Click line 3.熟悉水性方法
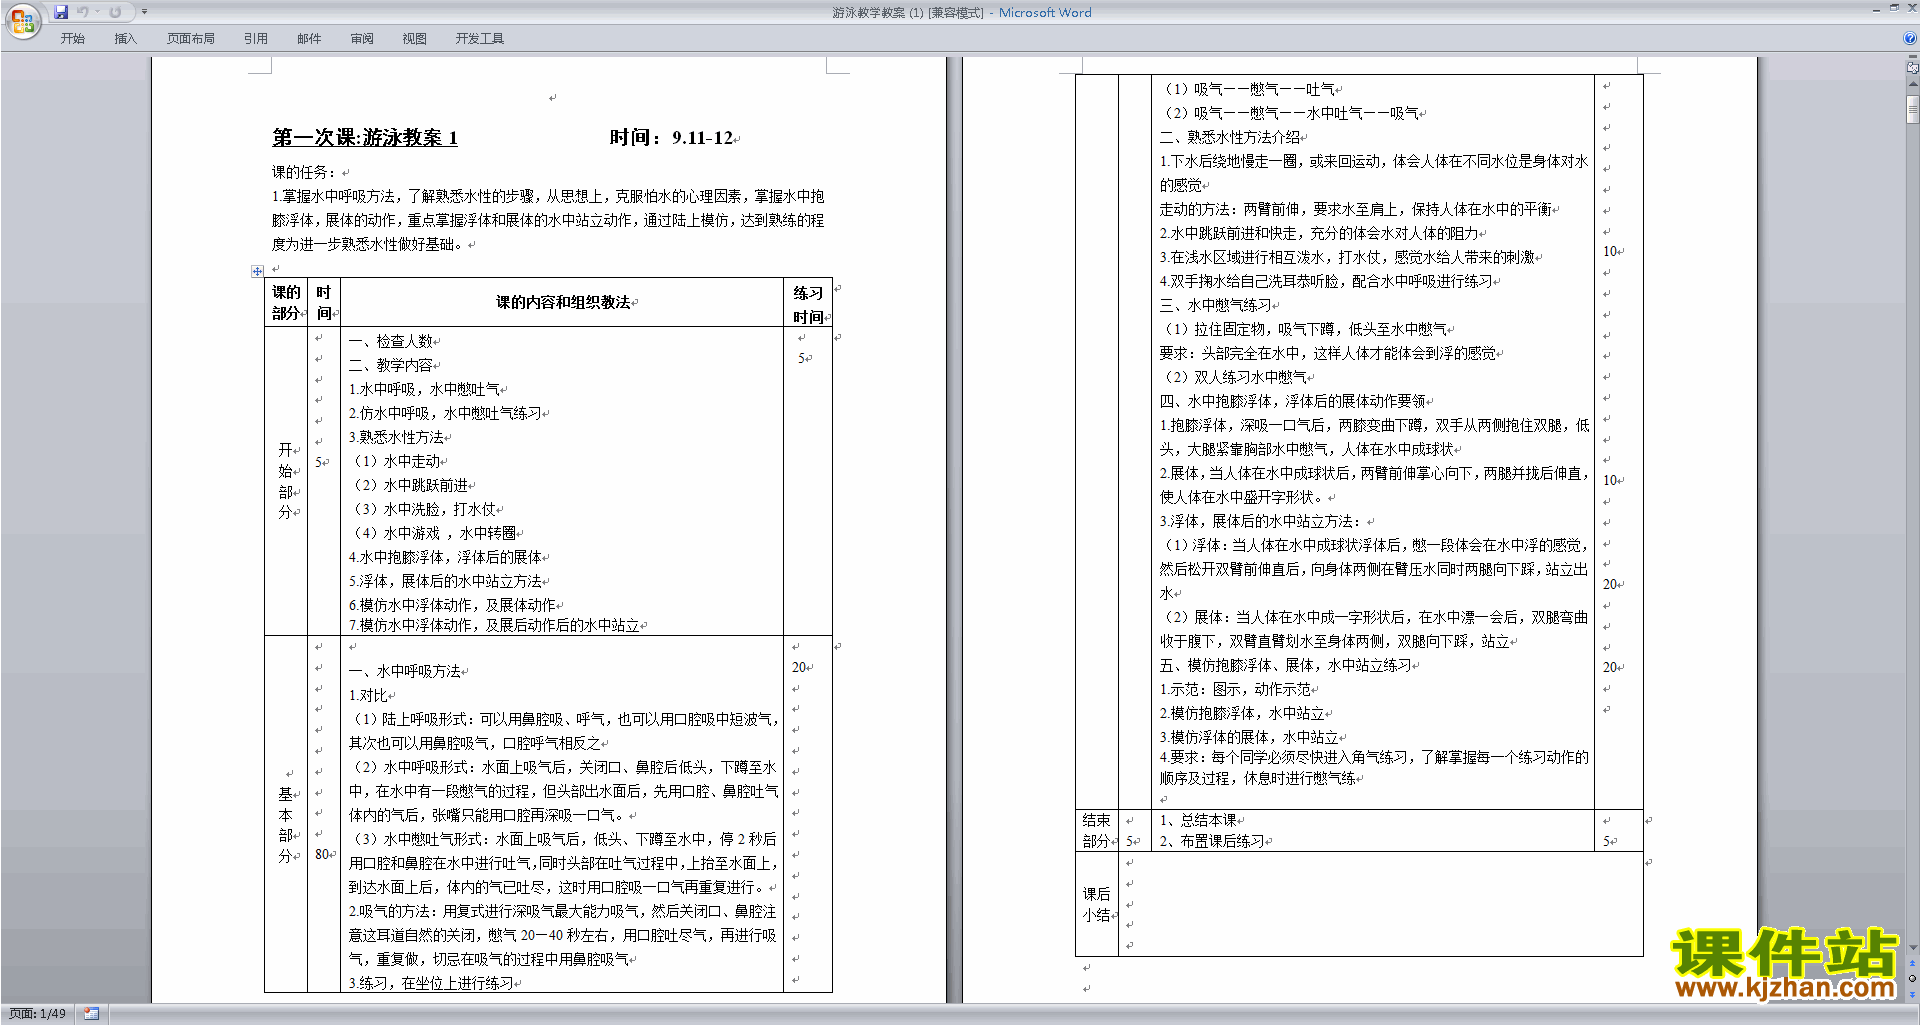 pyautogui.click(x=396, y=437)
